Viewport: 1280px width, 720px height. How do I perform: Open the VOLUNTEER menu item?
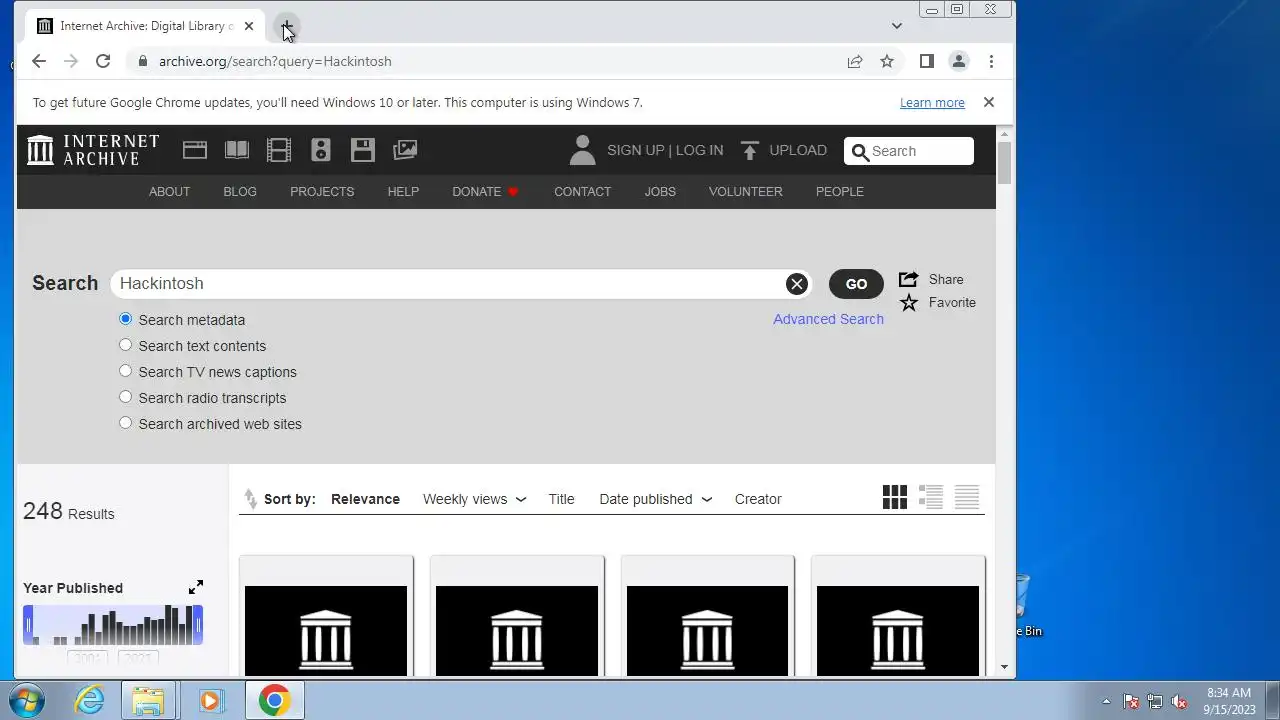pyautogui.click(x=746, y=192)
